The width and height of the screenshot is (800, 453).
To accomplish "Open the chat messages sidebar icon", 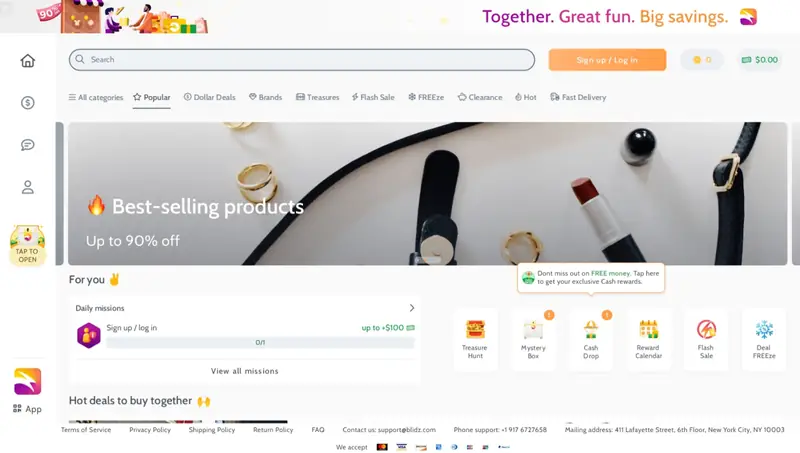I will coord(28,145).
